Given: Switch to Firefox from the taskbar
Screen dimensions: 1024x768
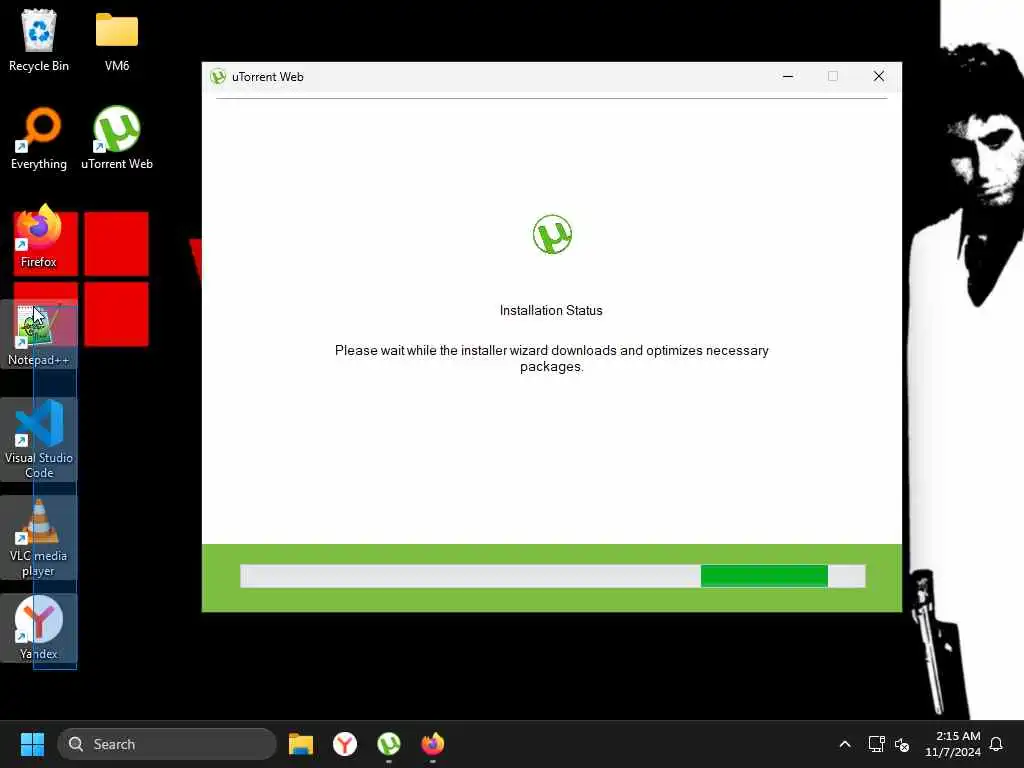Looking at the screenshot, I should tap(432, 744).
